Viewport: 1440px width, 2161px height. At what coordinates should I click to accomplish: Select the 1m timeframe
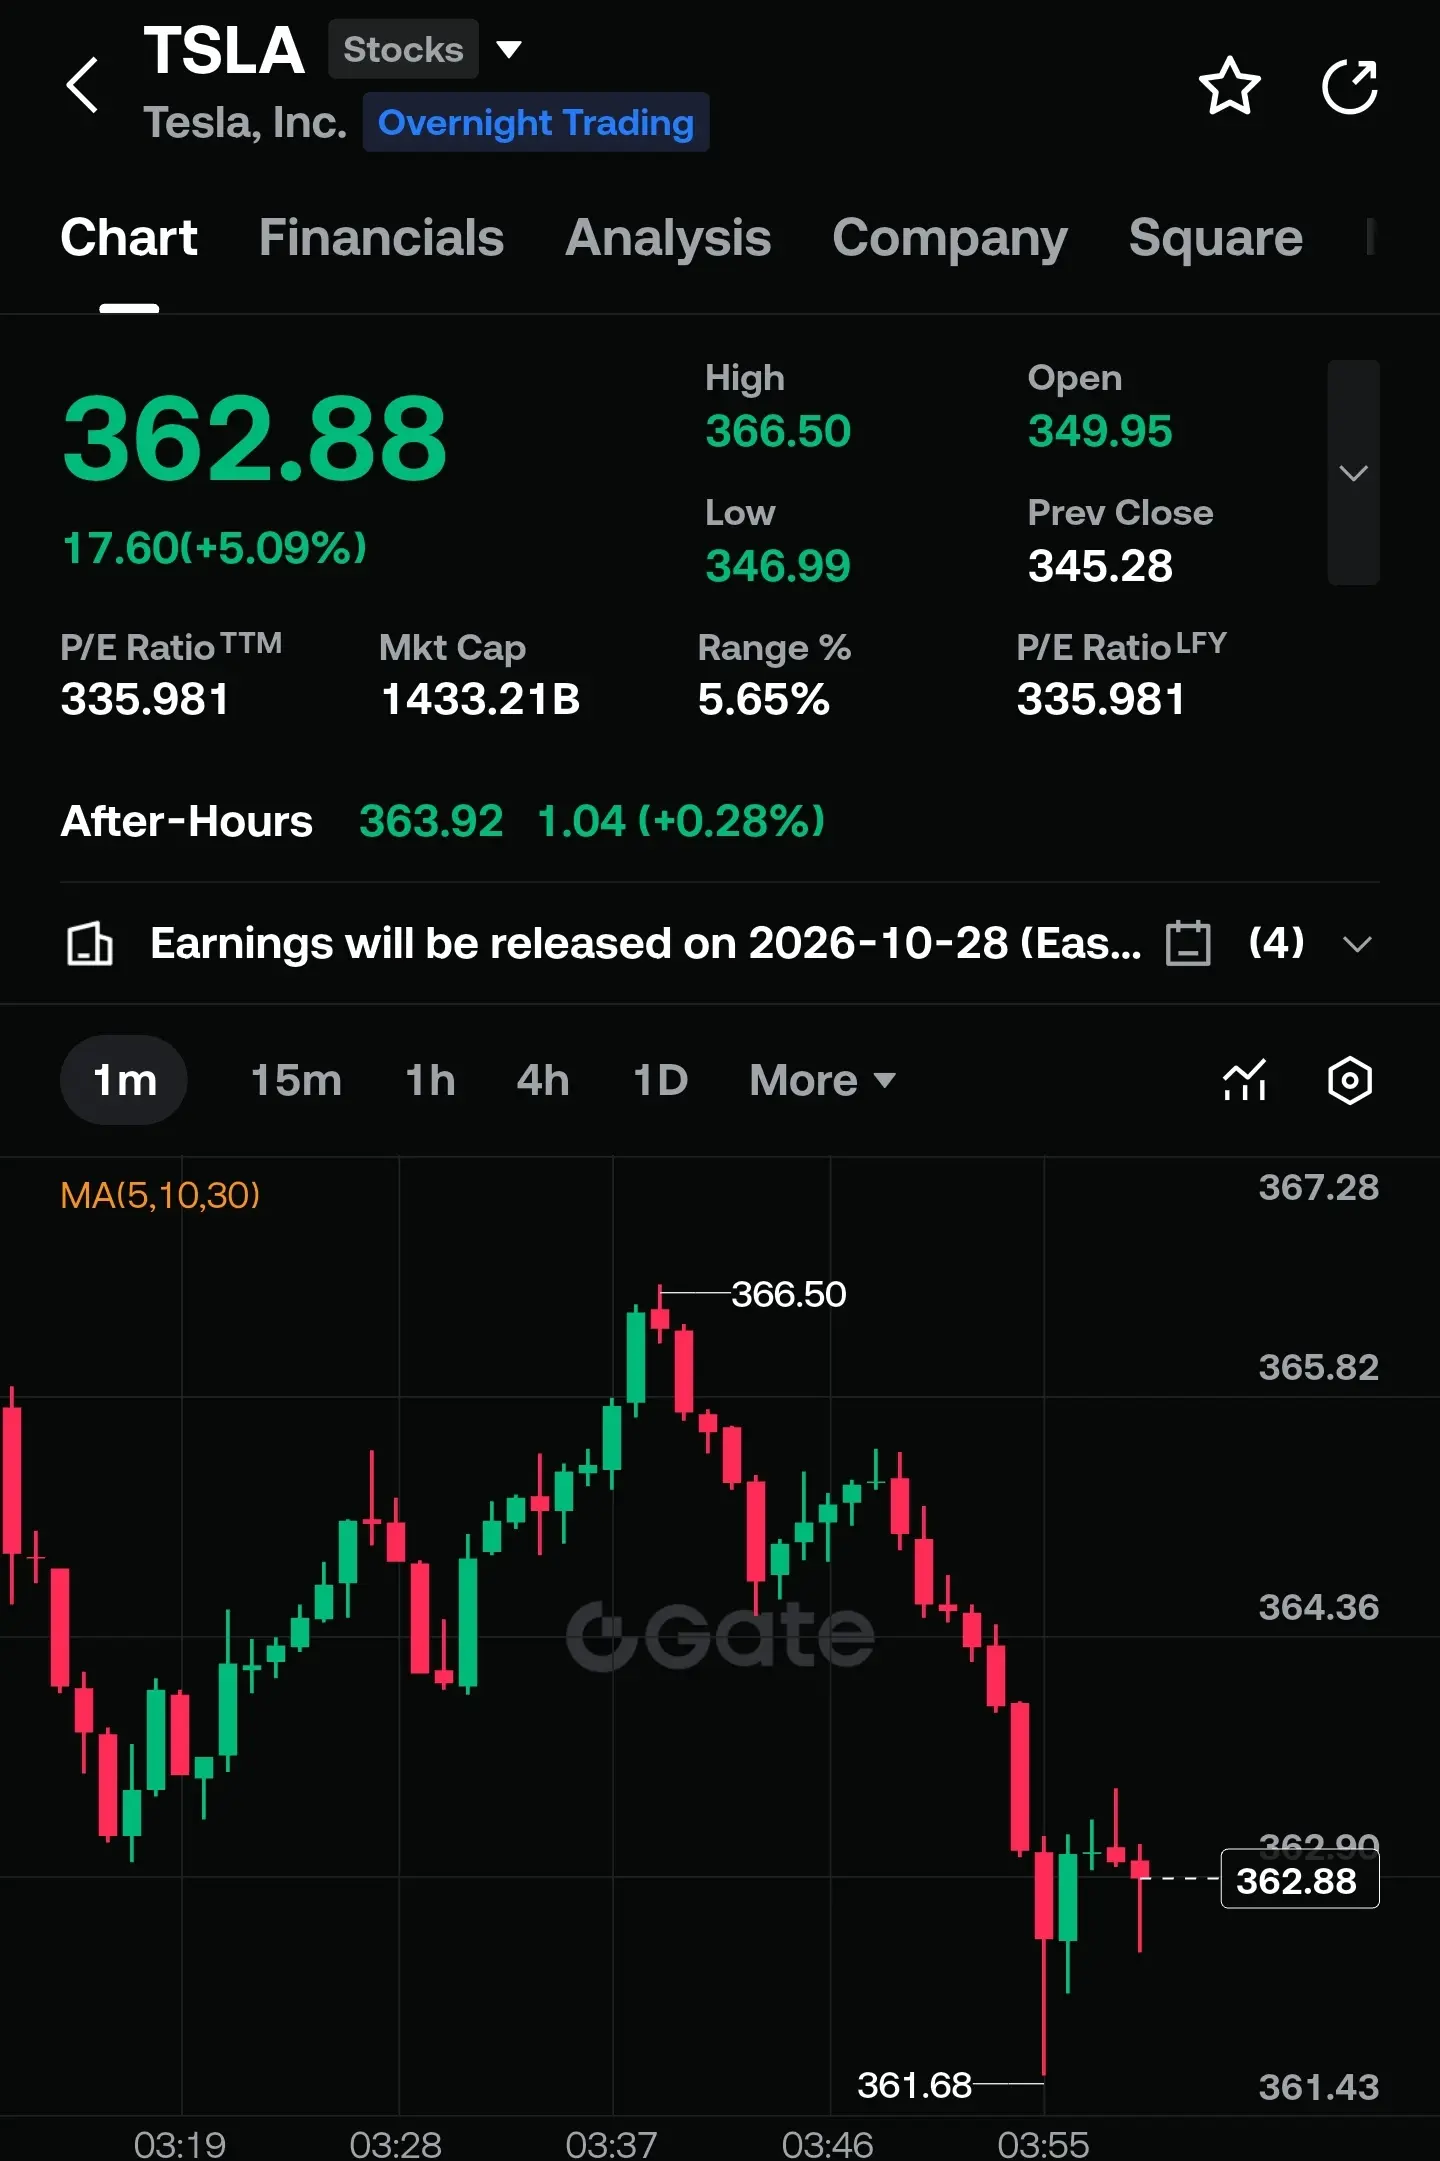[124, 1080]
